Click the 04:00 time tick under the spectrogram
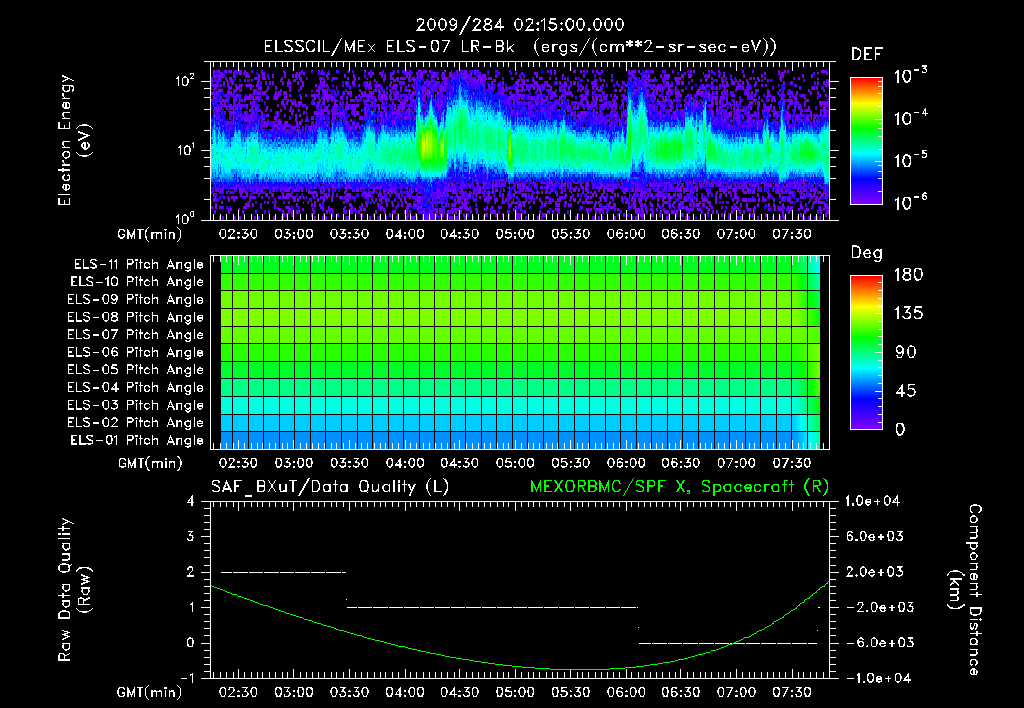The height and width of the screenshot is (708, 1024). 404,234
